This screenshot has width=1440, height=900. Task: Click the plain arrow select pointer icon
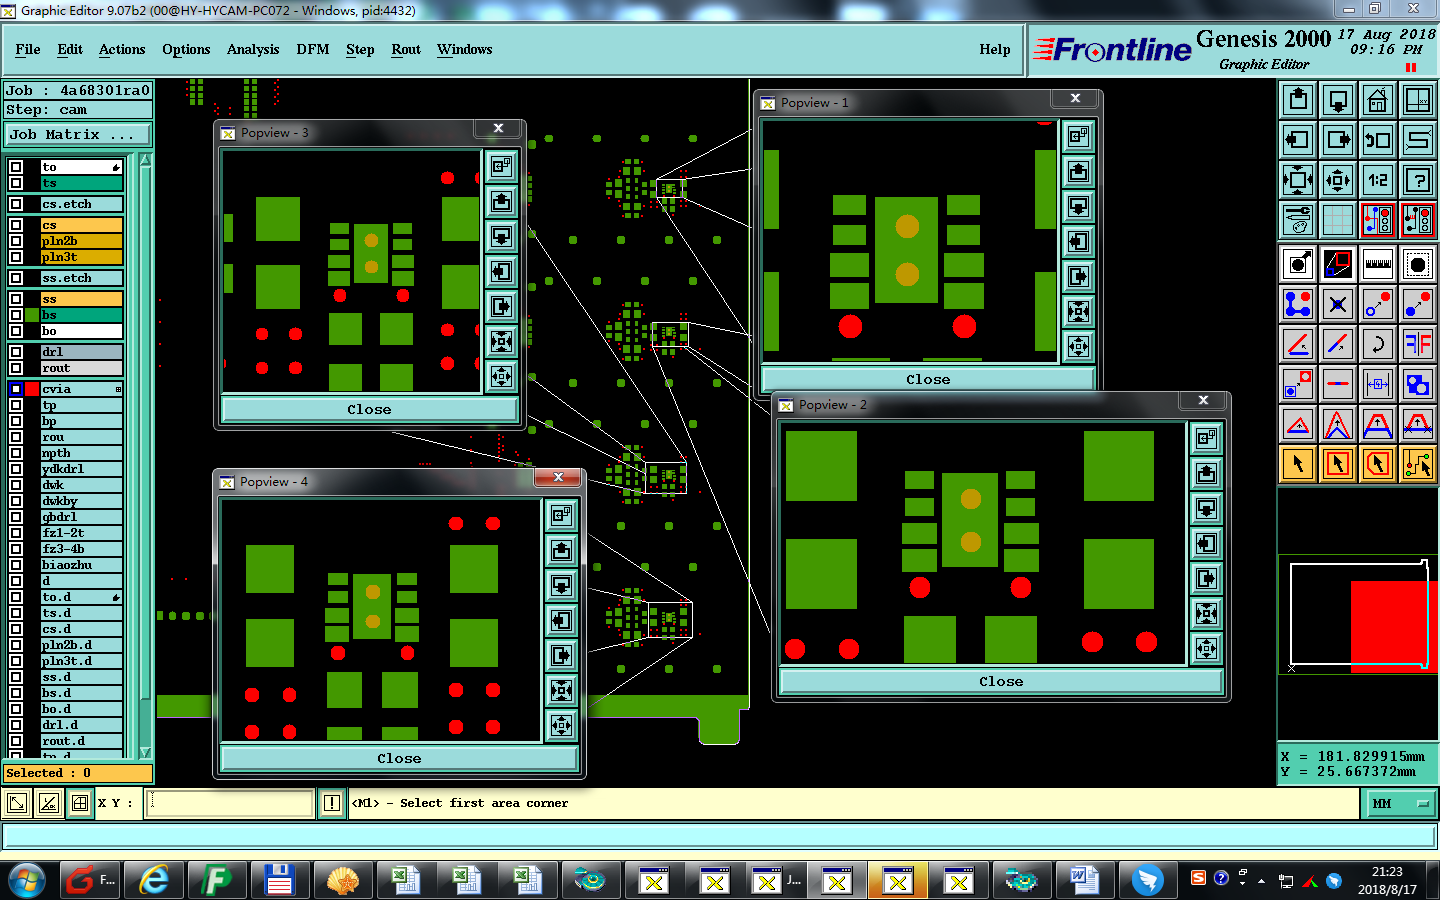pyautogui.click(x=1298, y=464)
